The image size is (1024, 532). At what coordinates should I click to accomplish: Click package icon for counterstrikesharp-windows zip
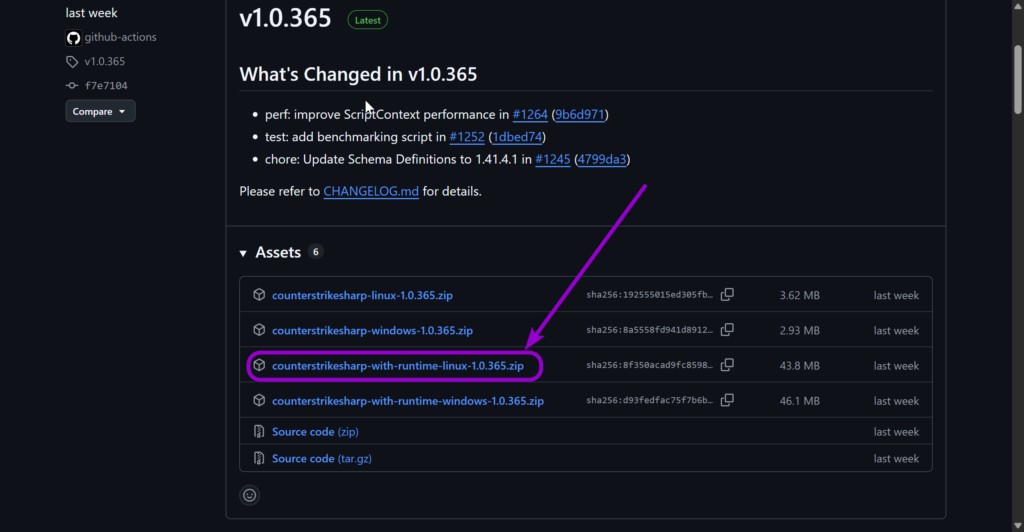point(259,330)
